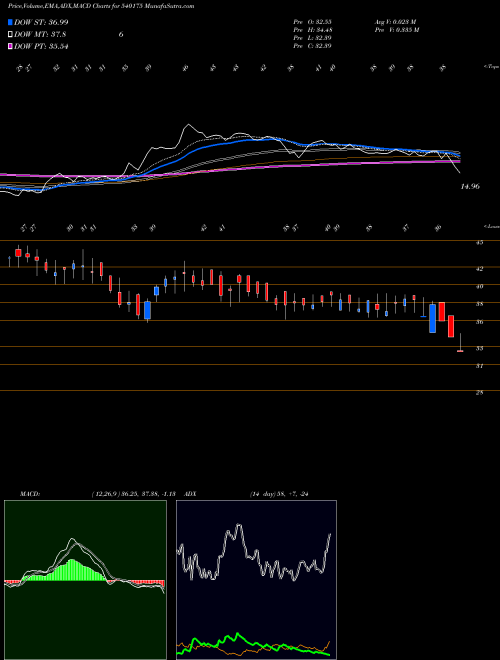The width and height of the screenshot is (500, 660).
Task: Click the peak of the white price line
Action: (188, 125)
